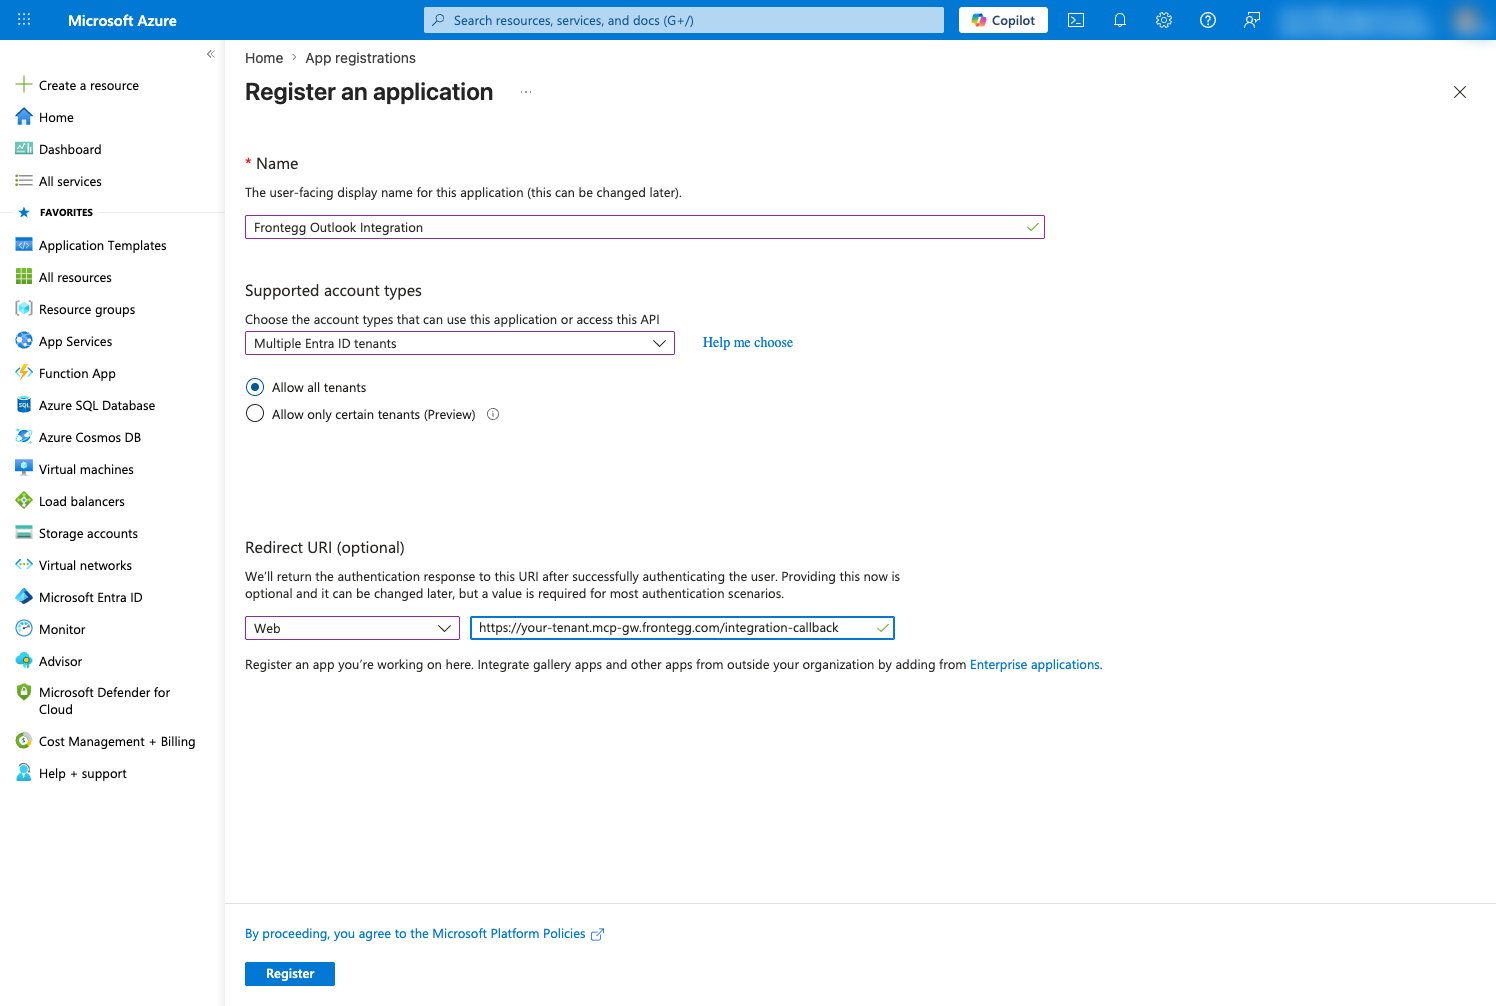Image resolution: width=1496 pixels, height=1006 pixels.
Task: Click the Virtual machines icon
Action: pyautogui.click(x=24, y=469)
